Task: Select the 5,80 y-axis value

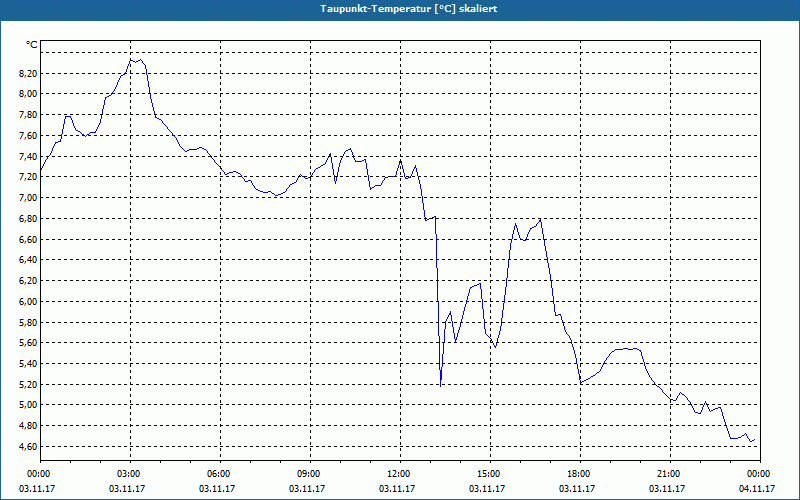Action: coord(29,322)
